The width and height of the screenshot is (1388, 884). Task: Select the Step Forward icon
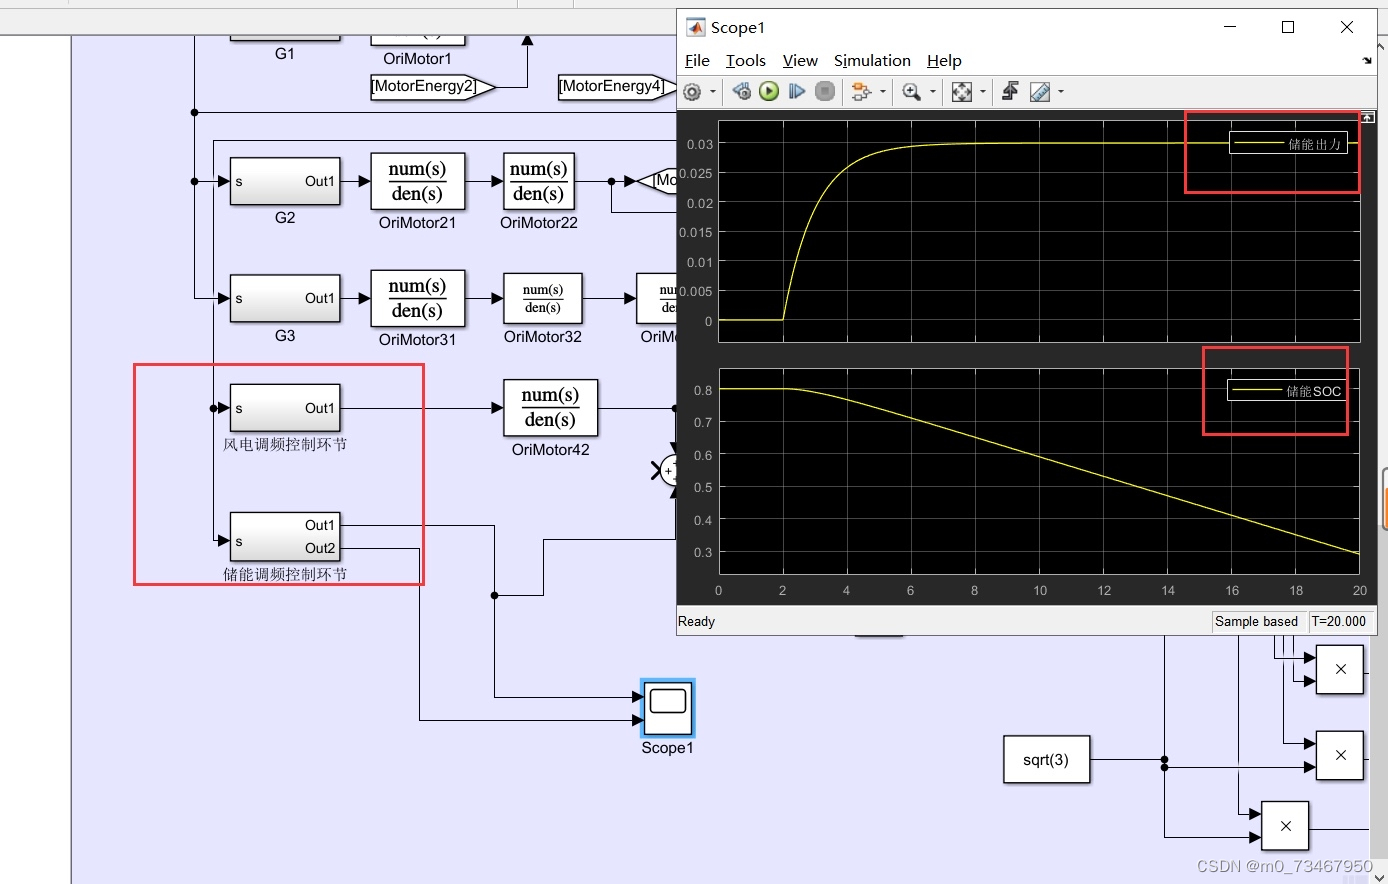pos(796,91)
